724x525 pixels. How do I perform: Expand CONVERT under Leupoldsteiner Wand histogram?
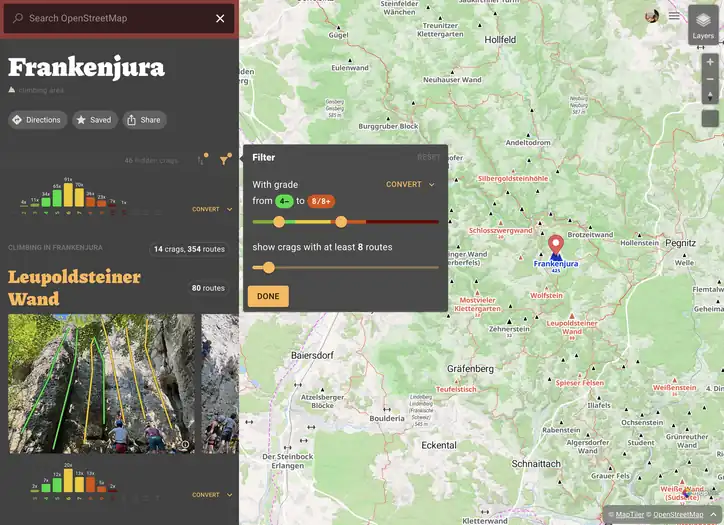[212, 494]
